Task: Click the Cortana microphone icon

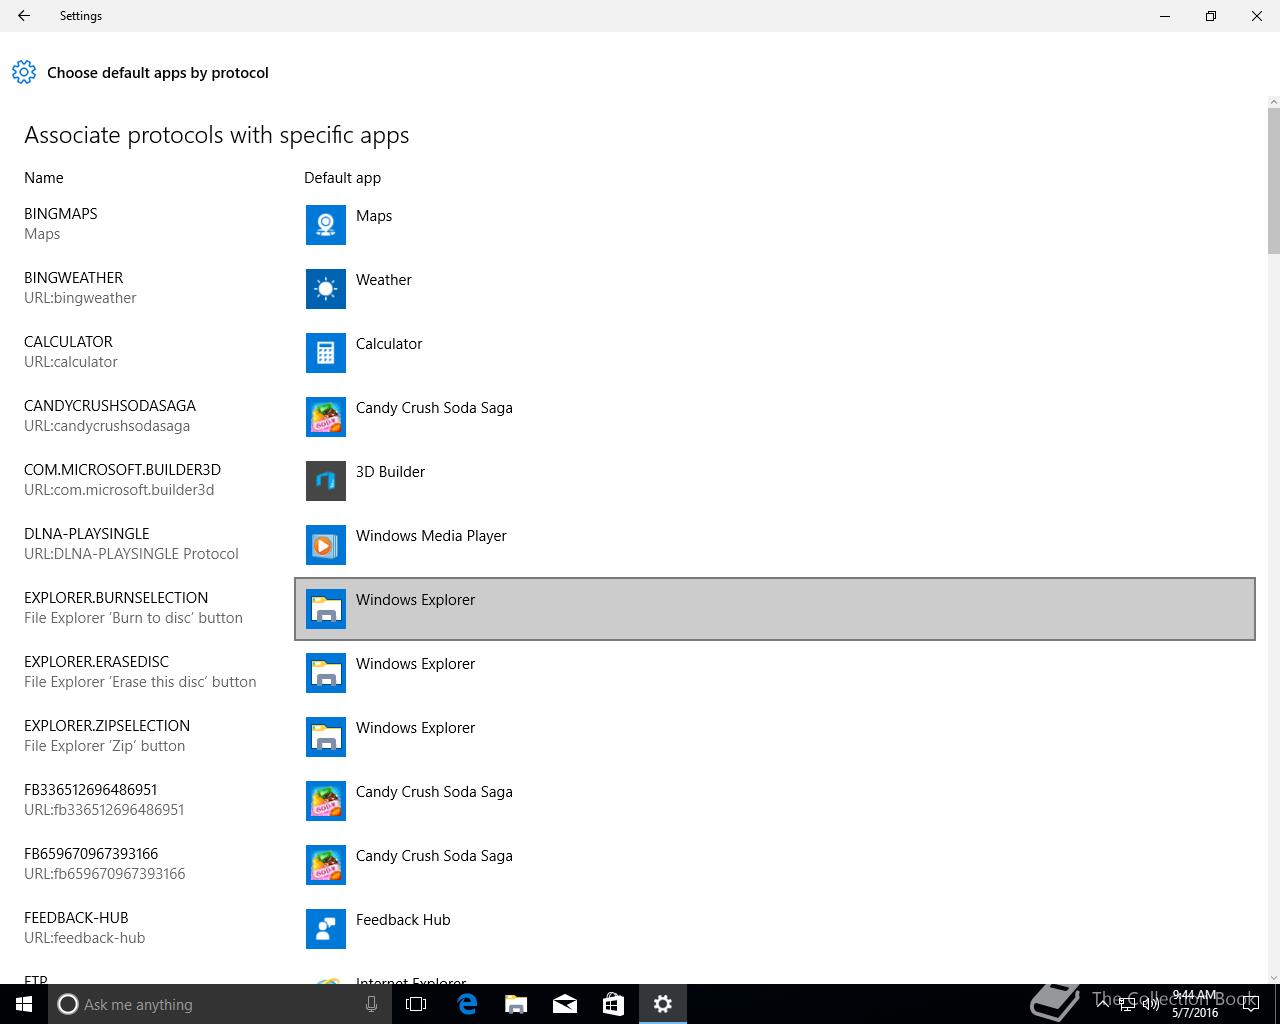Action: [371, 1004]
